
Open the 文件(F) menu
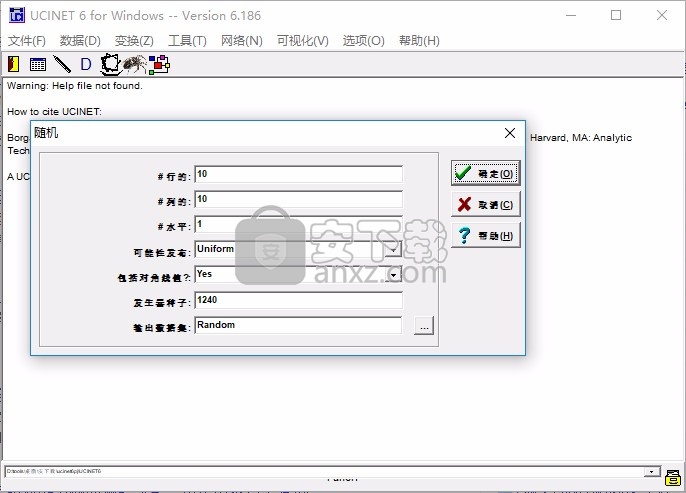[26, 41]
